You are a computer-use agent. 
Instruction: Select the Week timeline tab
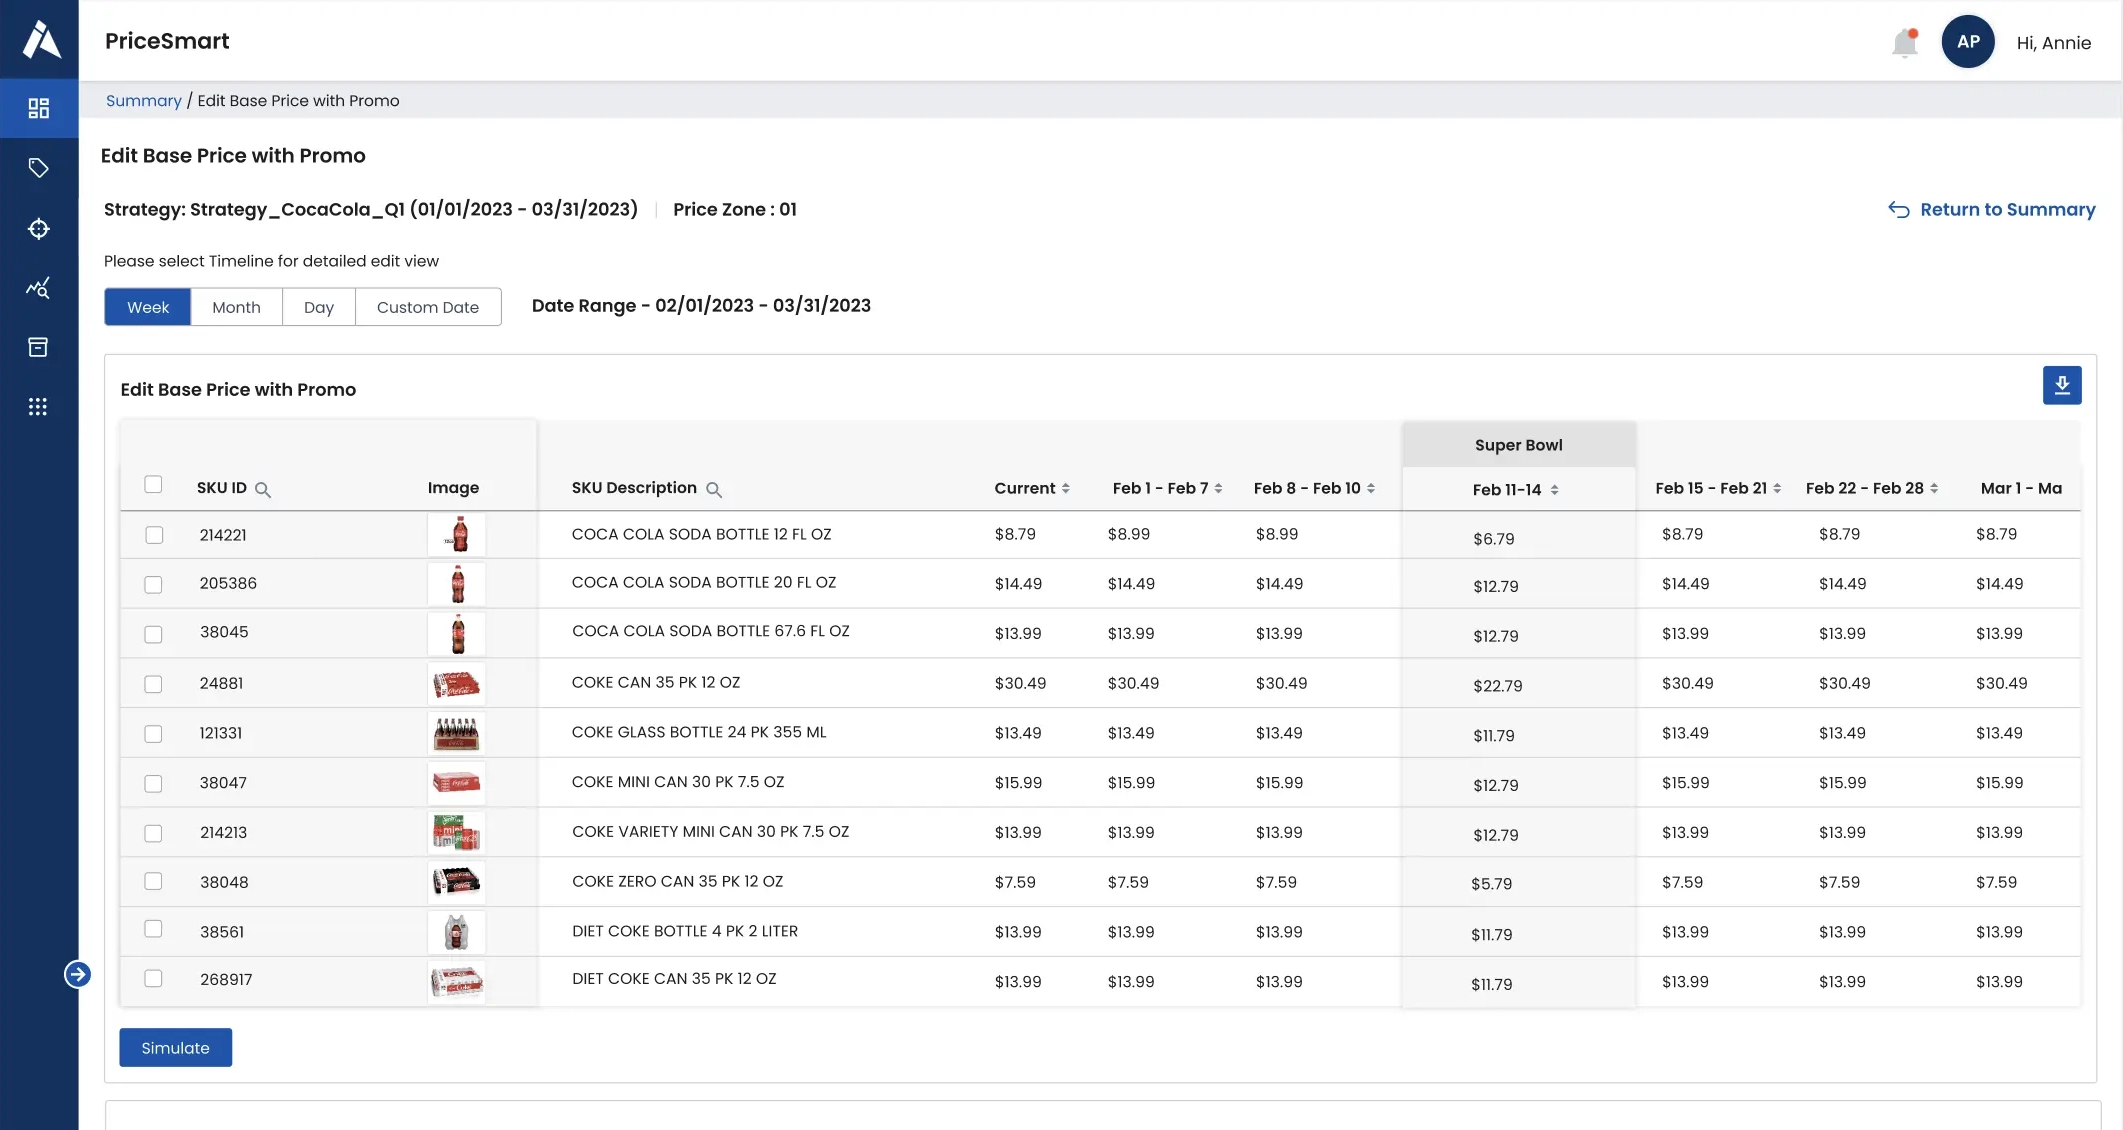pyautogui.click(x=148, y=307)
